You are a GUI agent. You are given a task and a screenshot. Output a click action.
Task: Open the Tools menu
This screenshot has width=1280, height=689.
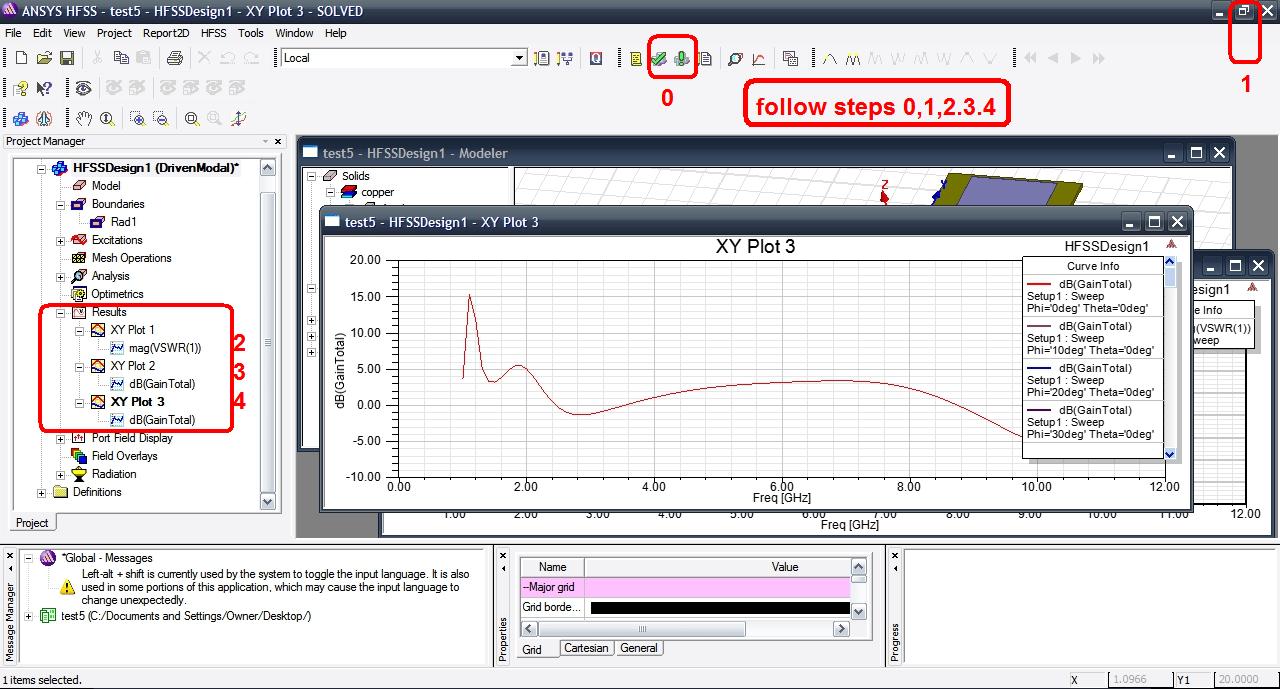(251, 33)
